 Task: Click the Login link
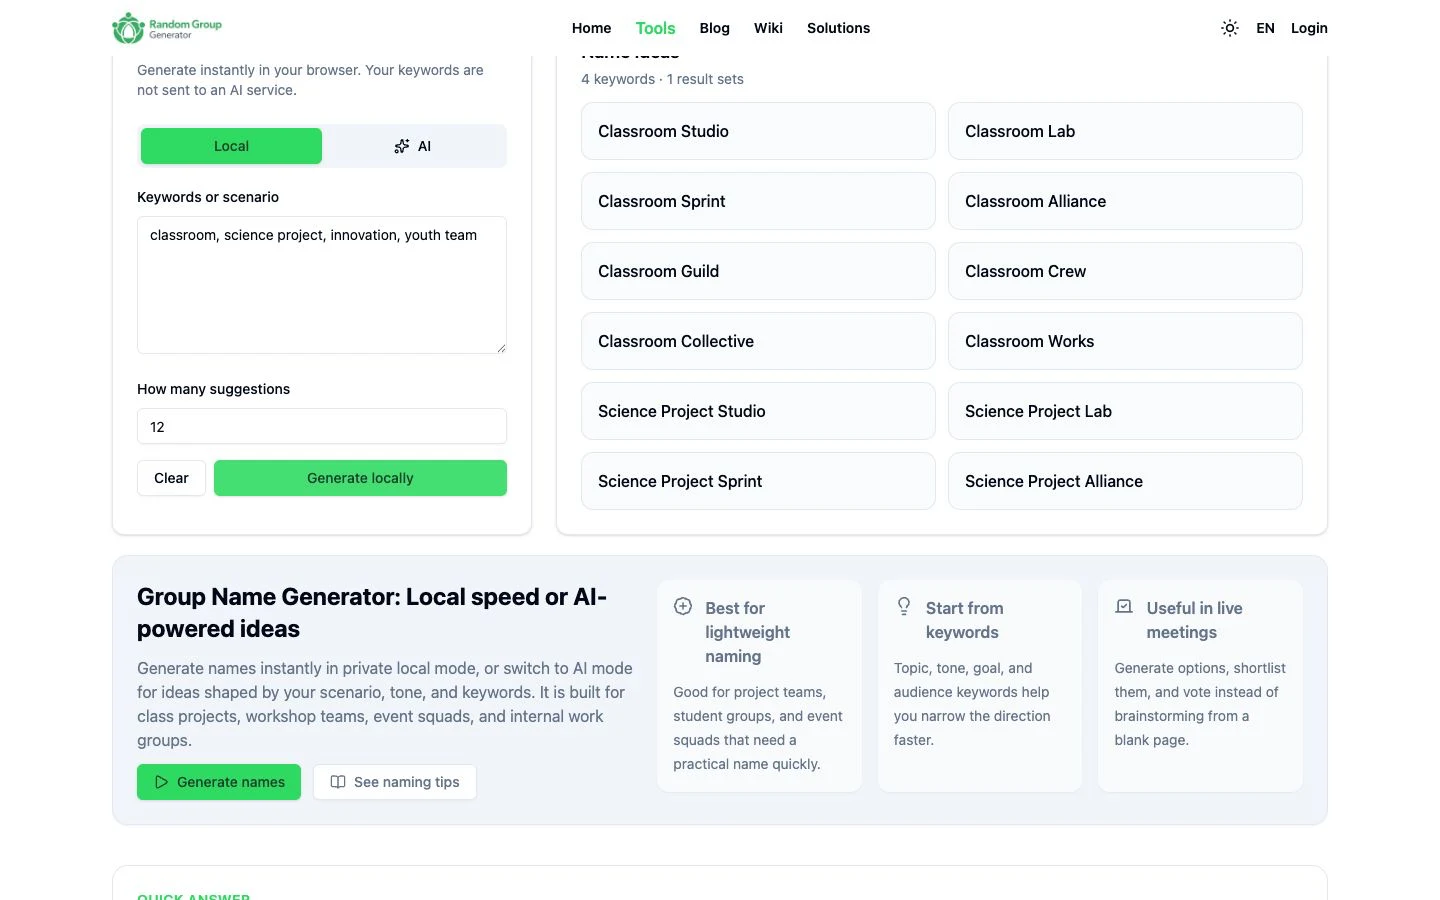tap(1309, 28)
